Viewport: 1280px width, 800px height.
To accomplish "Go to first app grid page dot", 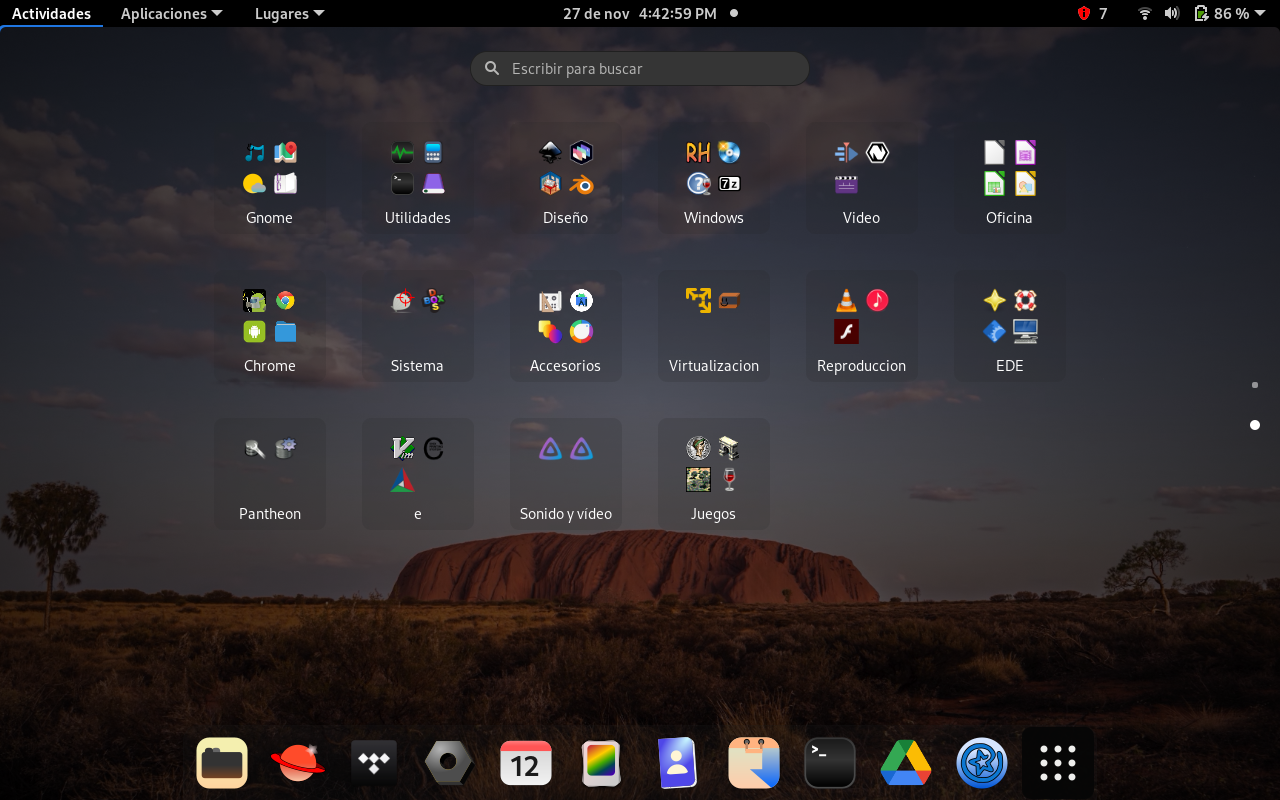I will coord(1255,385).
